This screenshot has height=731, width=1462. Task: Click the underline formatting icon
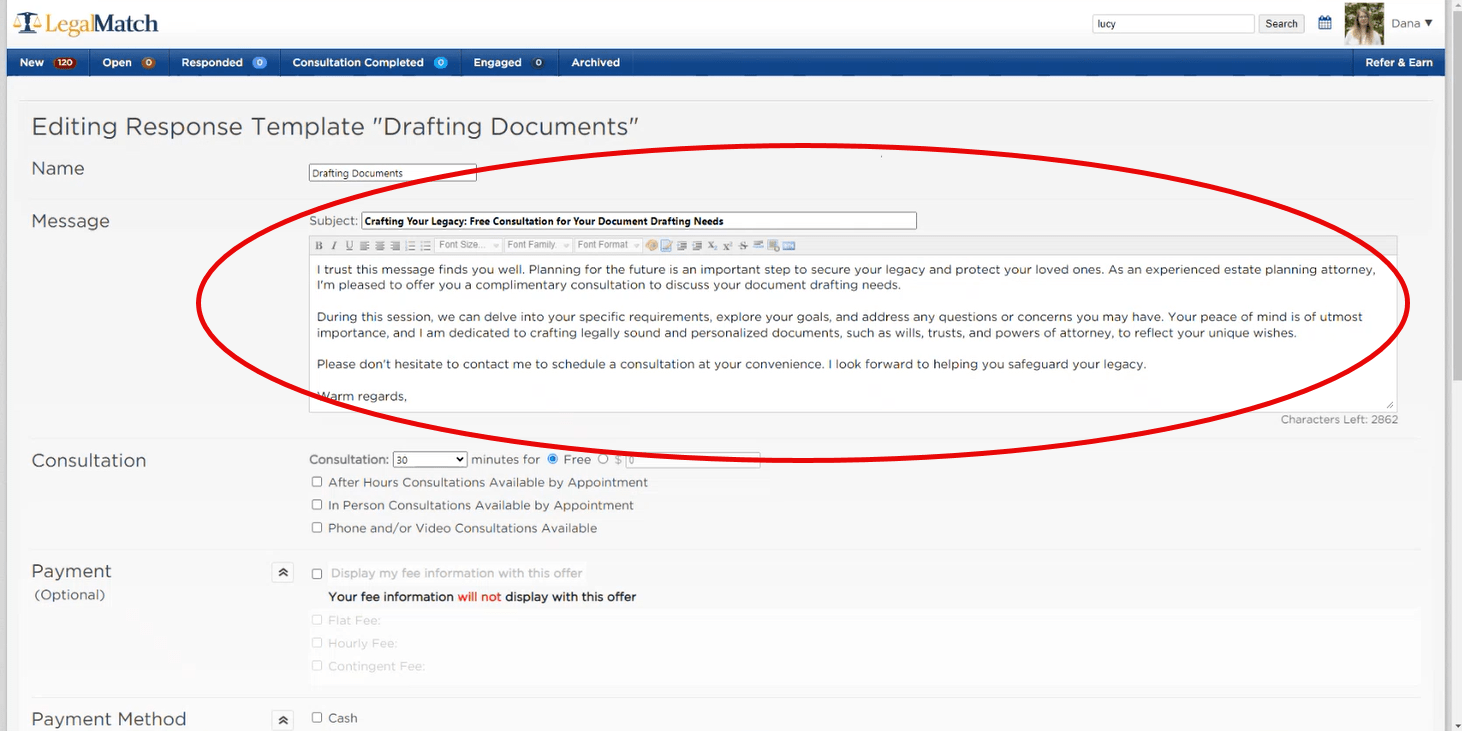tap(349, 246)
